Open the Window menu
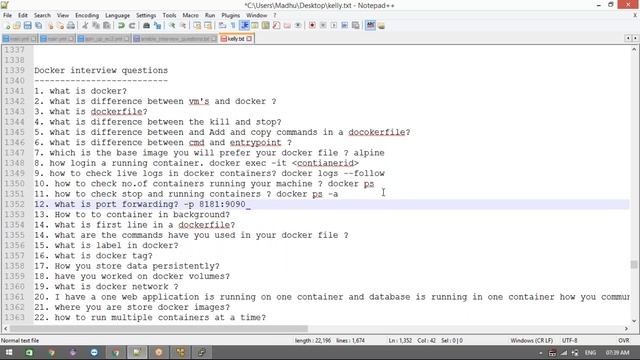 [257, 16]
